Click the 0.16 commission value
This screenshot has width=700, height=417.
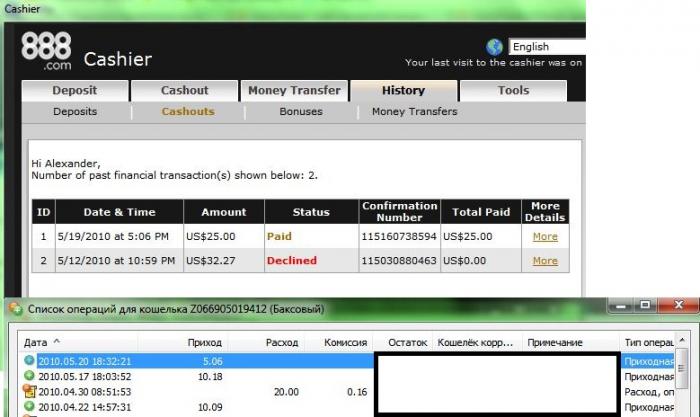357,392
